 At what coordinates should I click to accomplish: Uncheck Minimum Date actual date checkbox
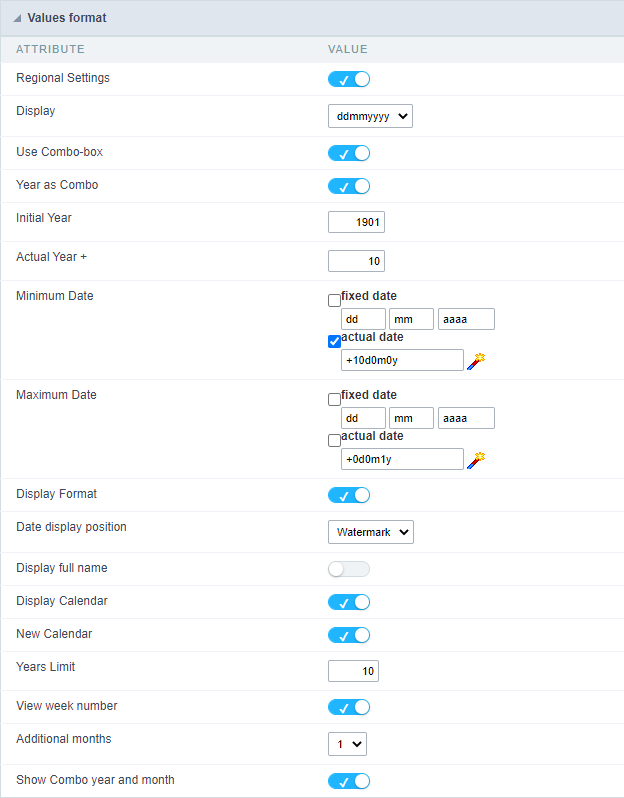click(334, 341)
